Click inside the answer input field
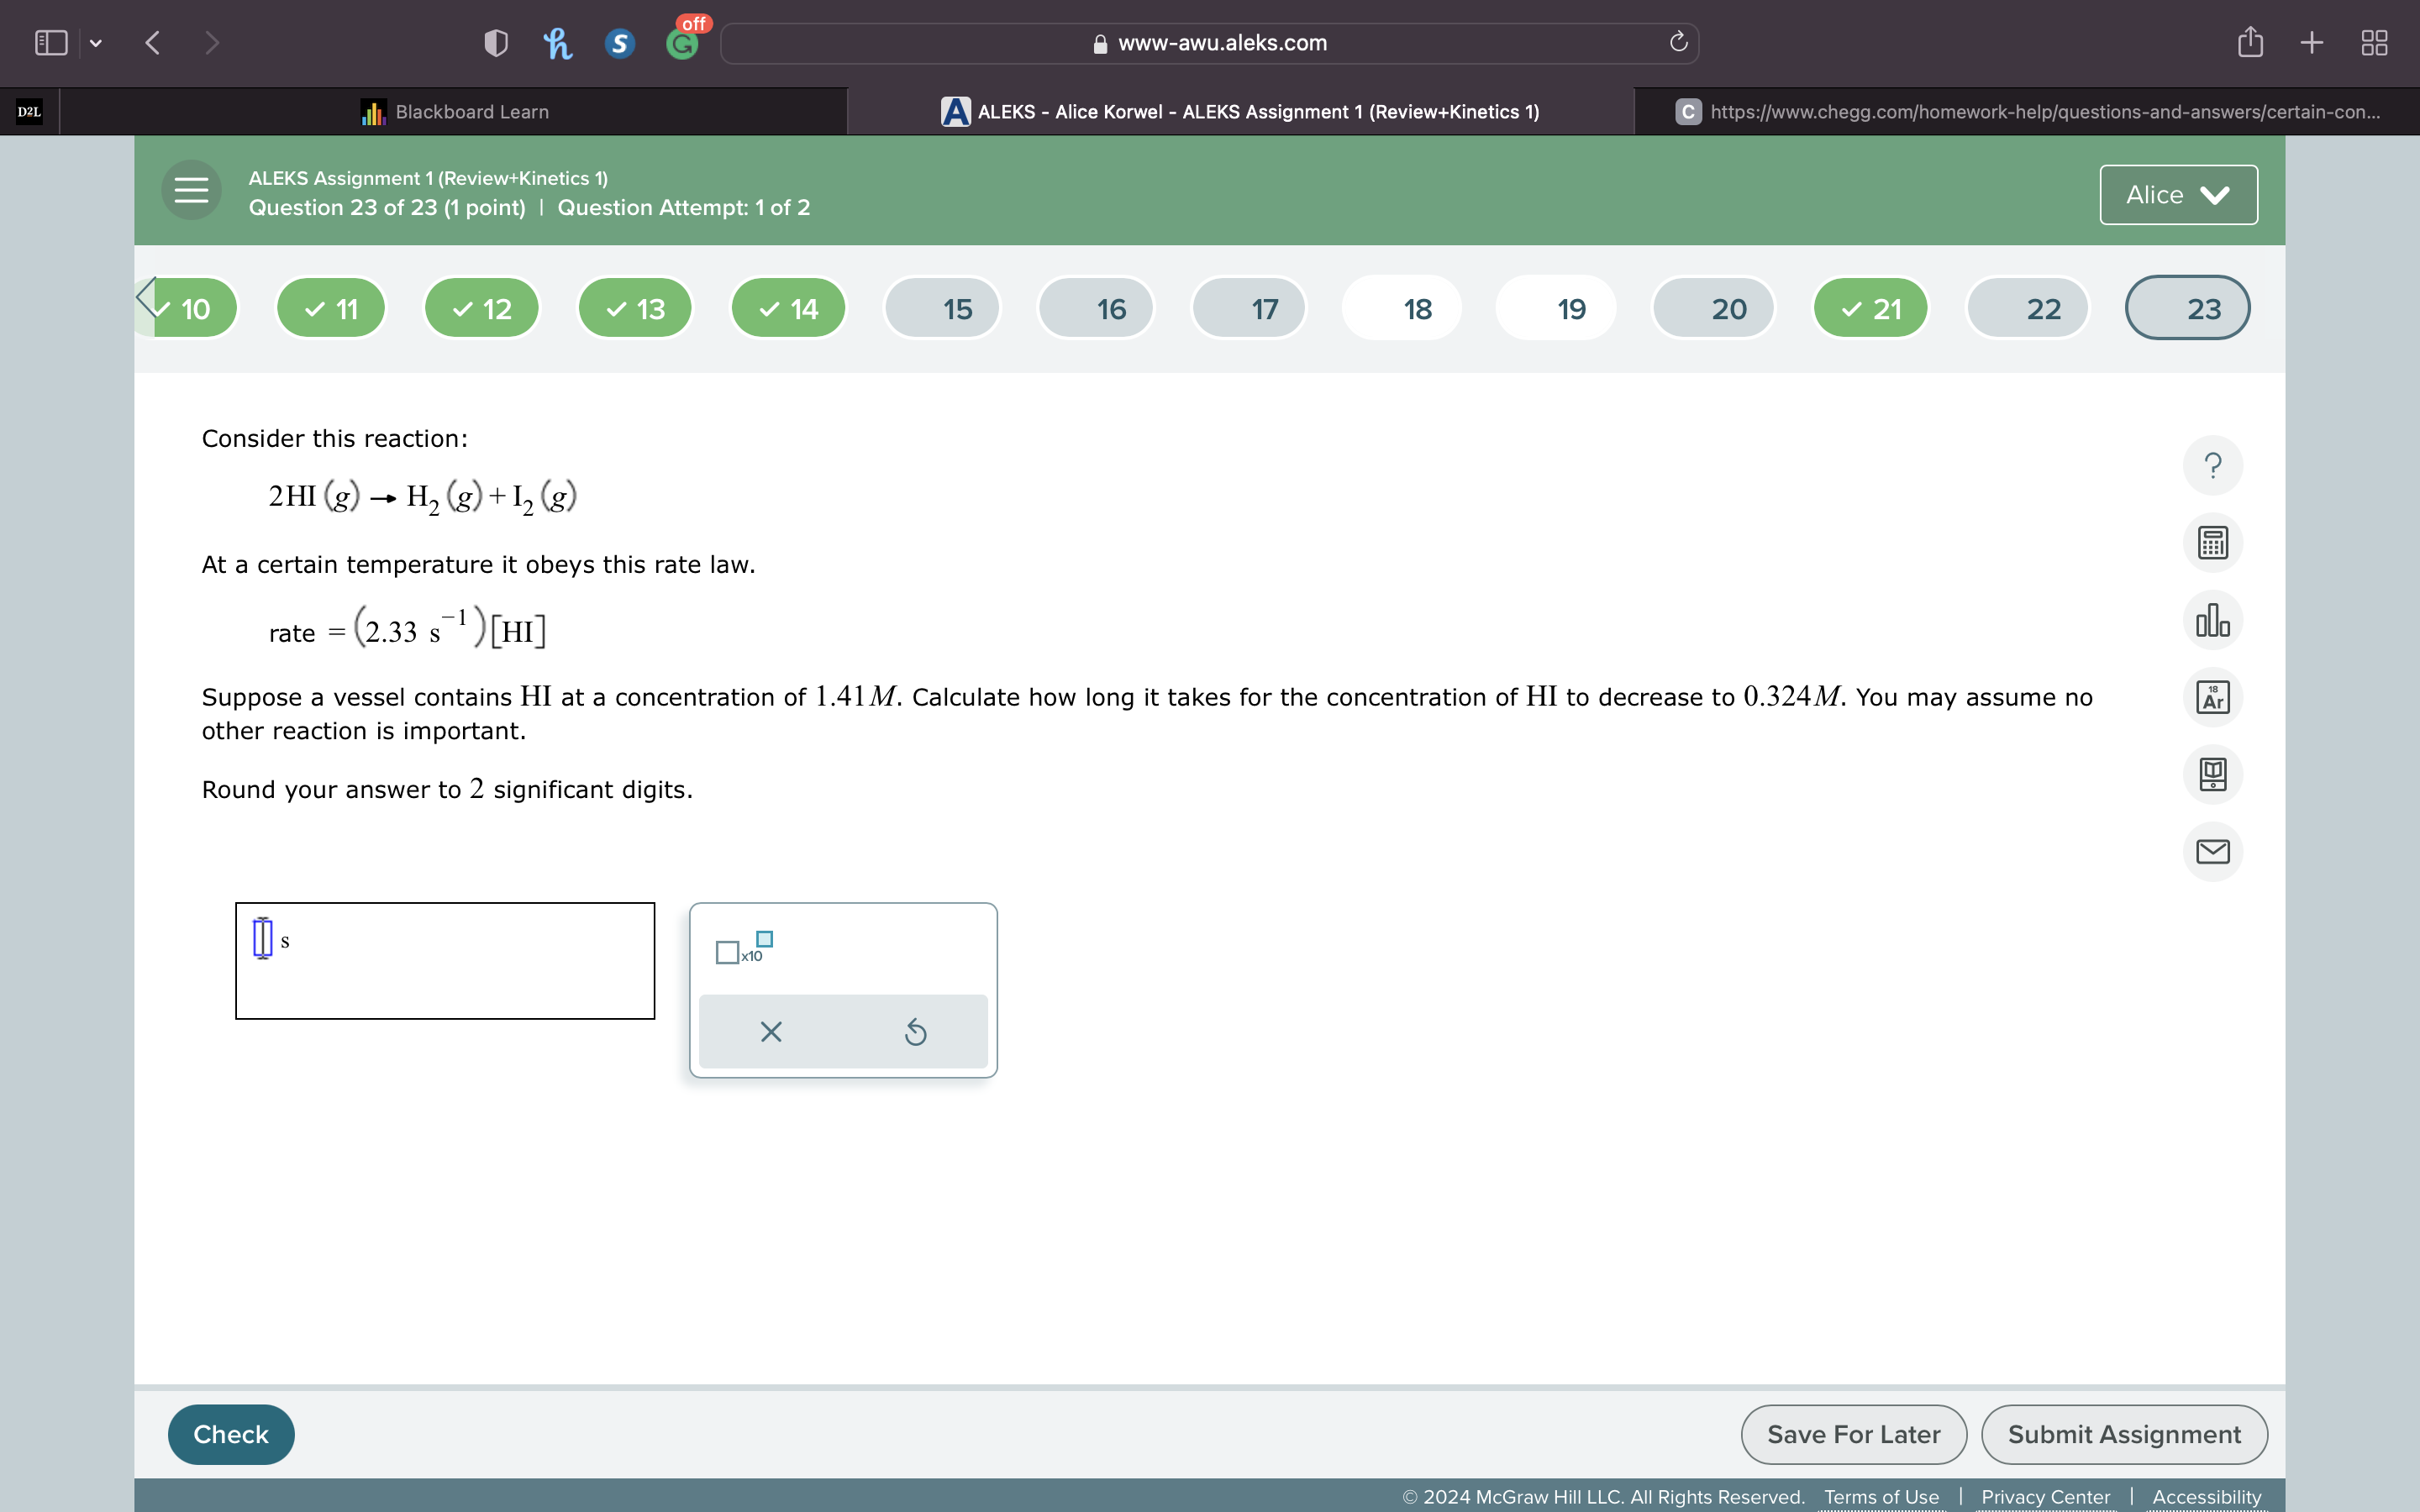Image resolution: width=2420 pixels, height=1512 pixels. (x=445, y=960)
